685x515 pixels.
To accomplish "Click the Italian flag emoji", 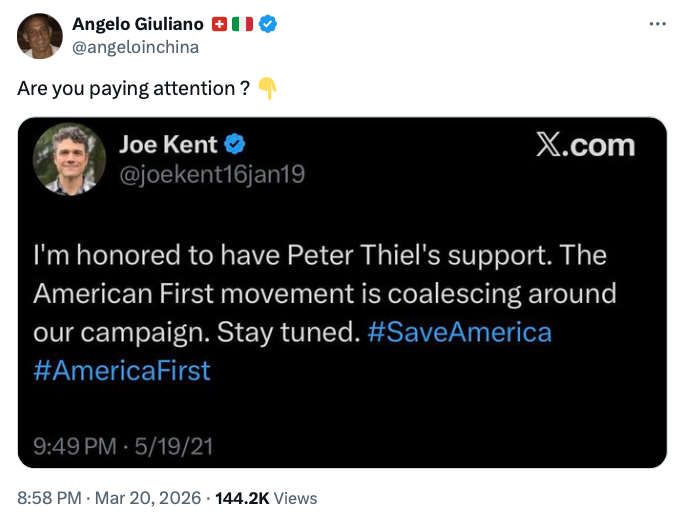I will pyautogui.click(x=242, y=24).
